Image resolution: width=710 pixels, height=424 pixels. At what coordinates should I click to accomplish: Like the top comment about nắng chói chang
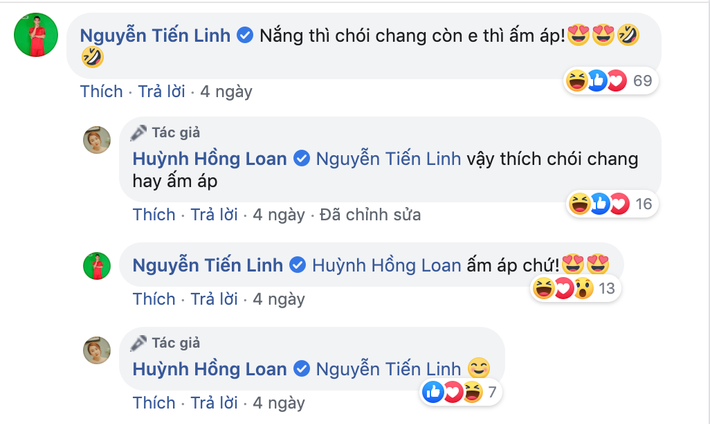(x=101, y=91)
